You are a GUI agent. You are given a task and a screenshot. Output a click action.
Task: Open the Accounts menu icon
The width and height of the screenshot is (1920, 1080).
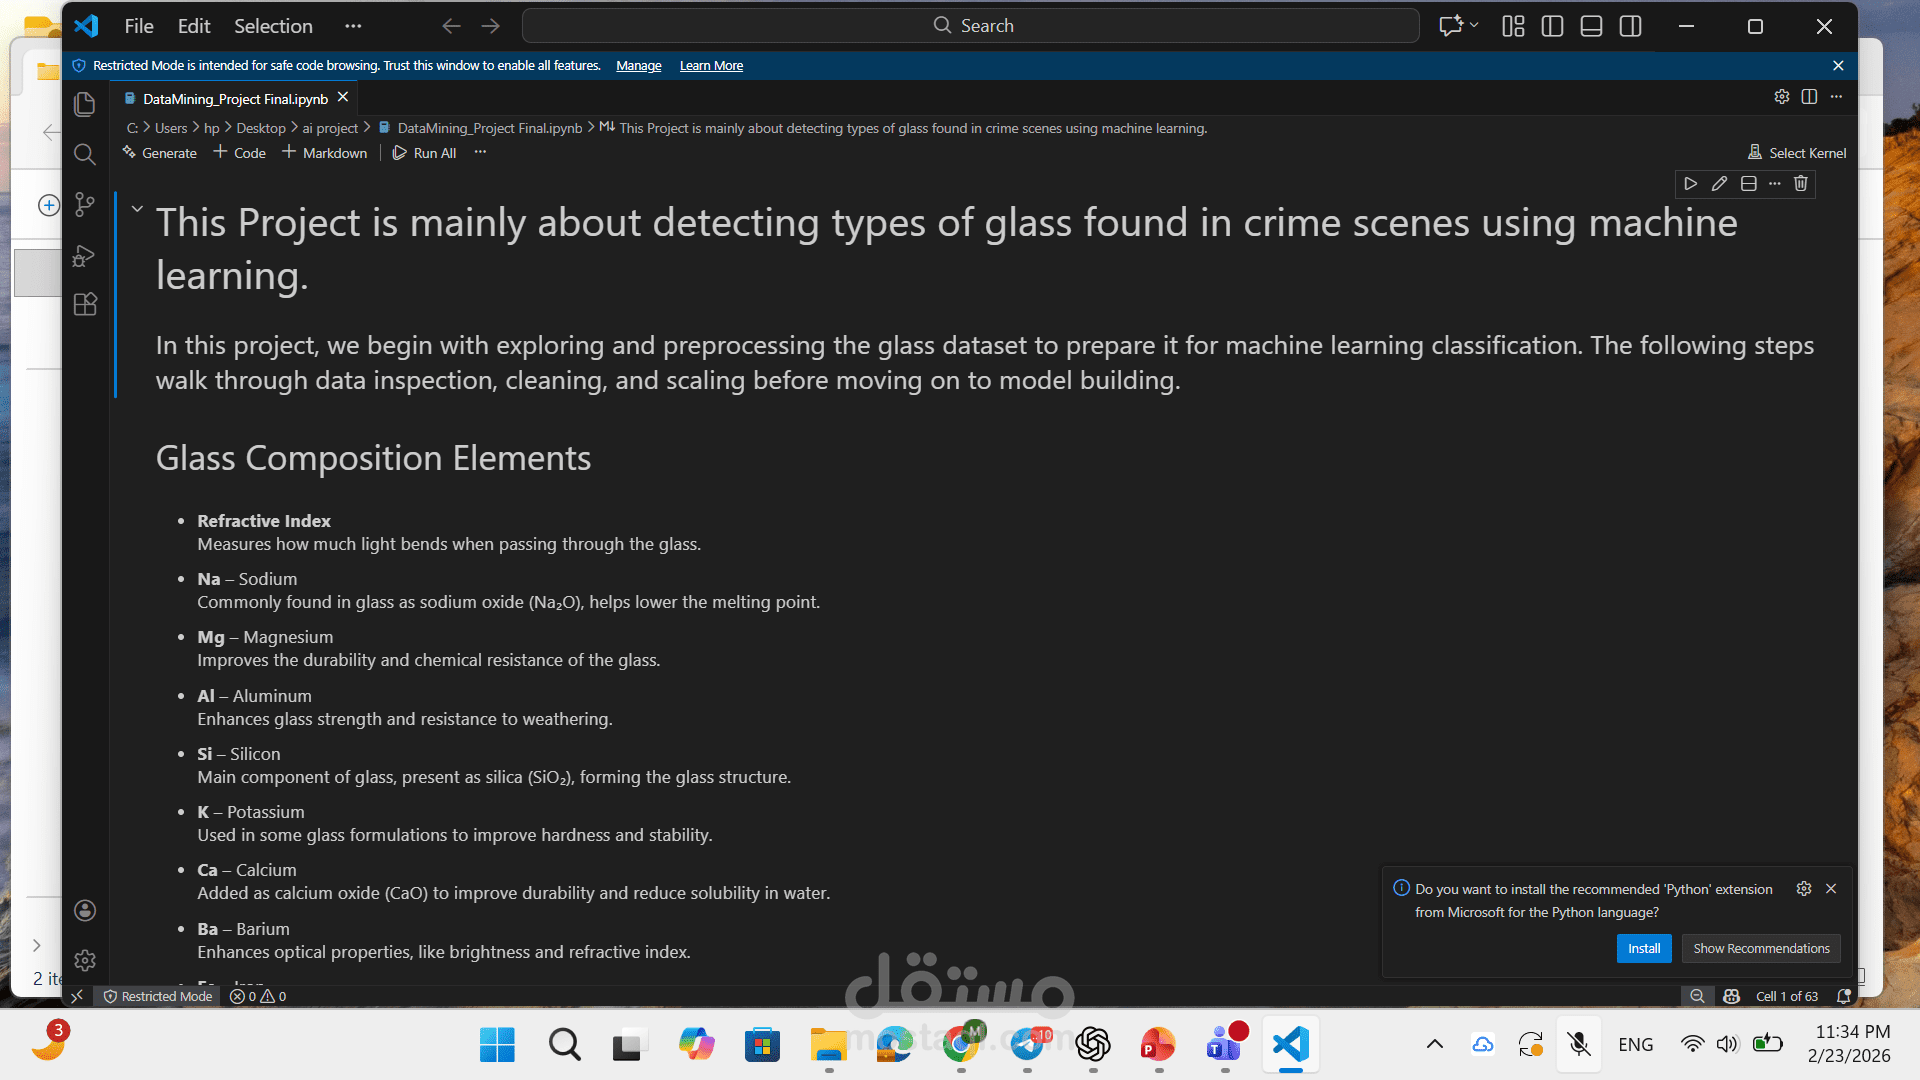(85, 910)
